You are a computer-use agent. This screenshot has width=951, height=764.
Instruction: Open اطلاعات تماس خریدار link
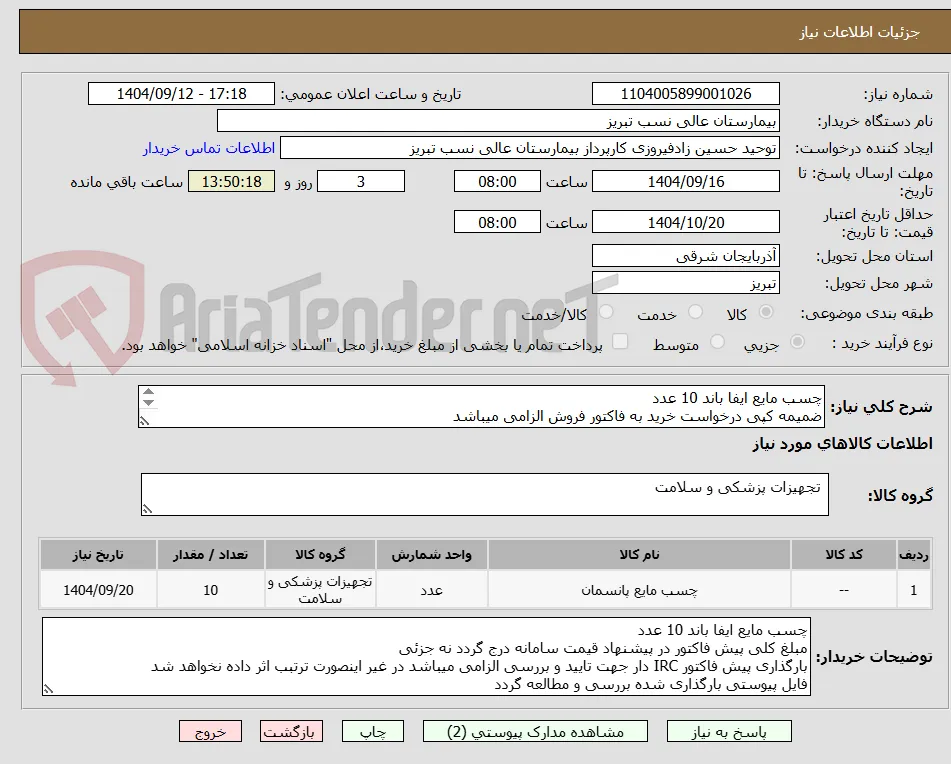click(x=209, y=149)
